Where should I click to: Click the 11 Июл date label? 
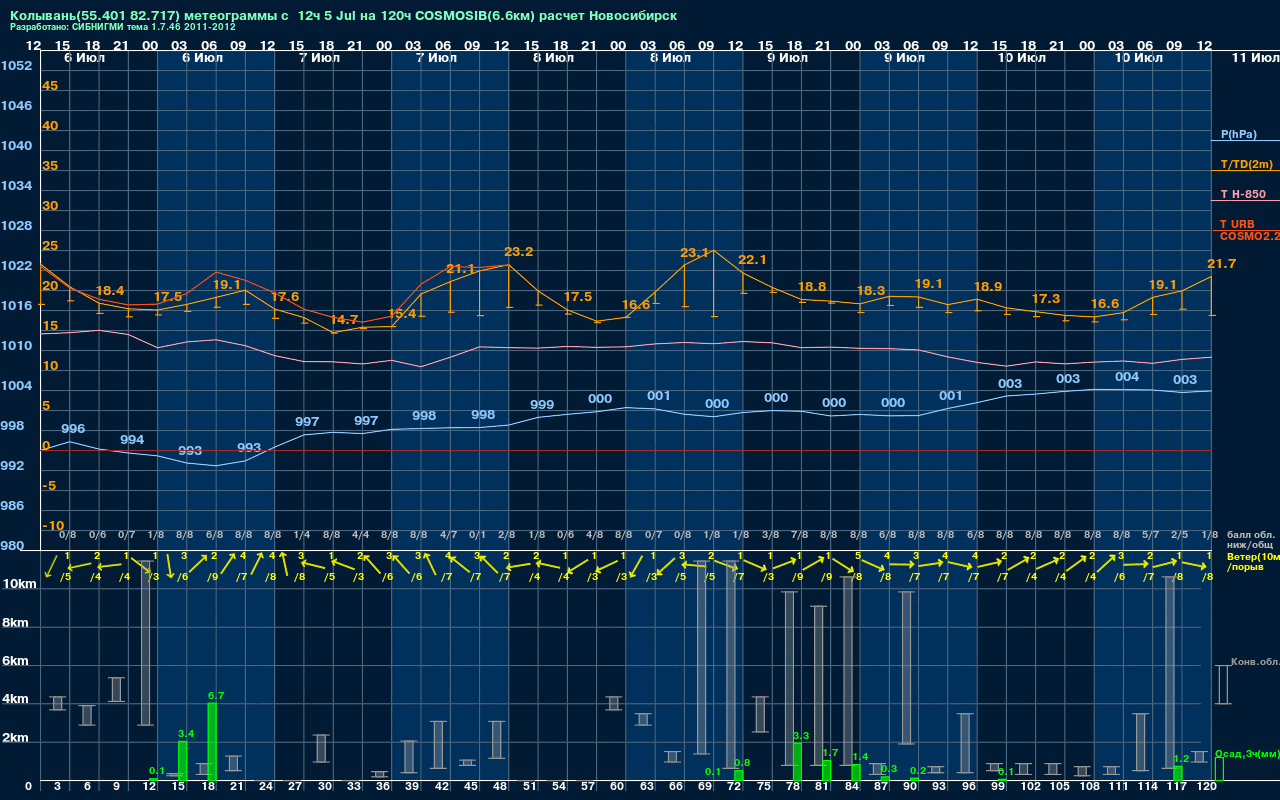click(x=1254, y=58)
